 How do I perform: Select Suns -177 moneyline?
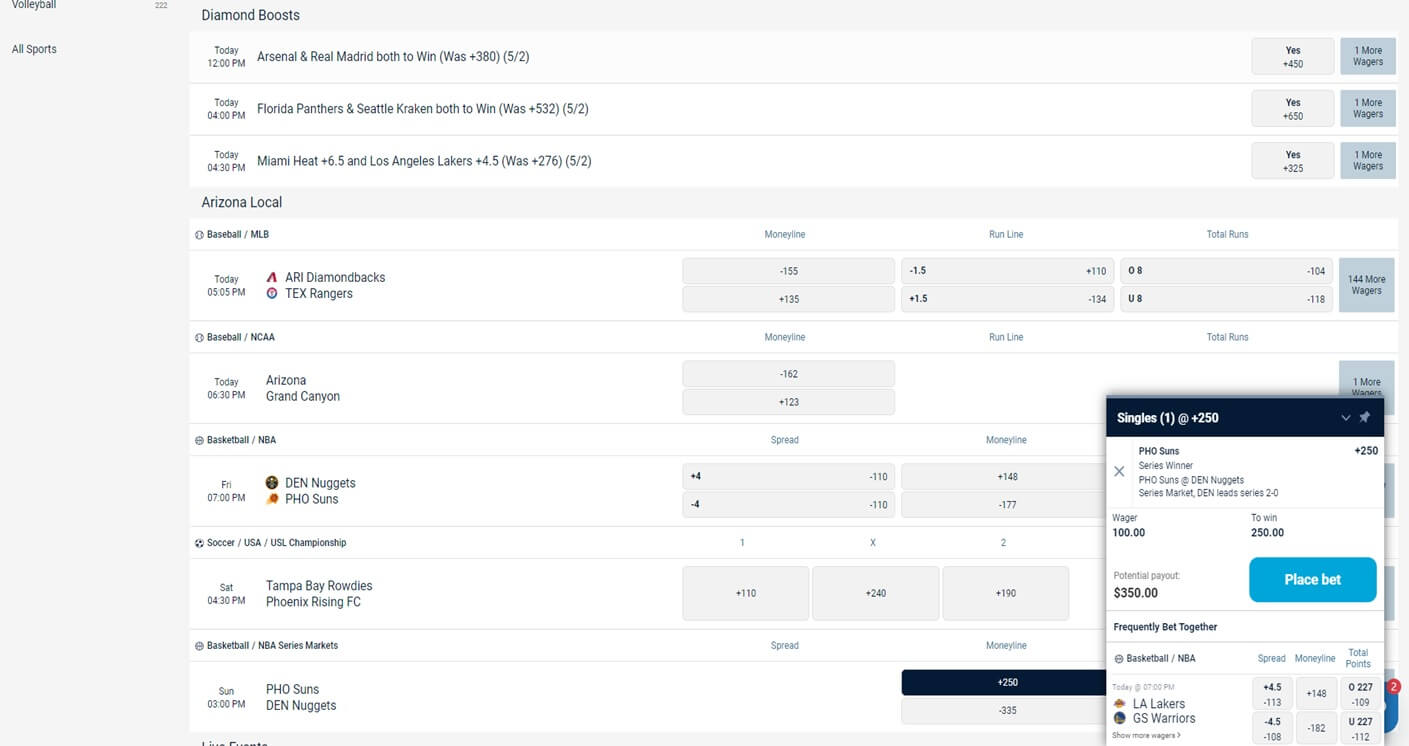1004,505
